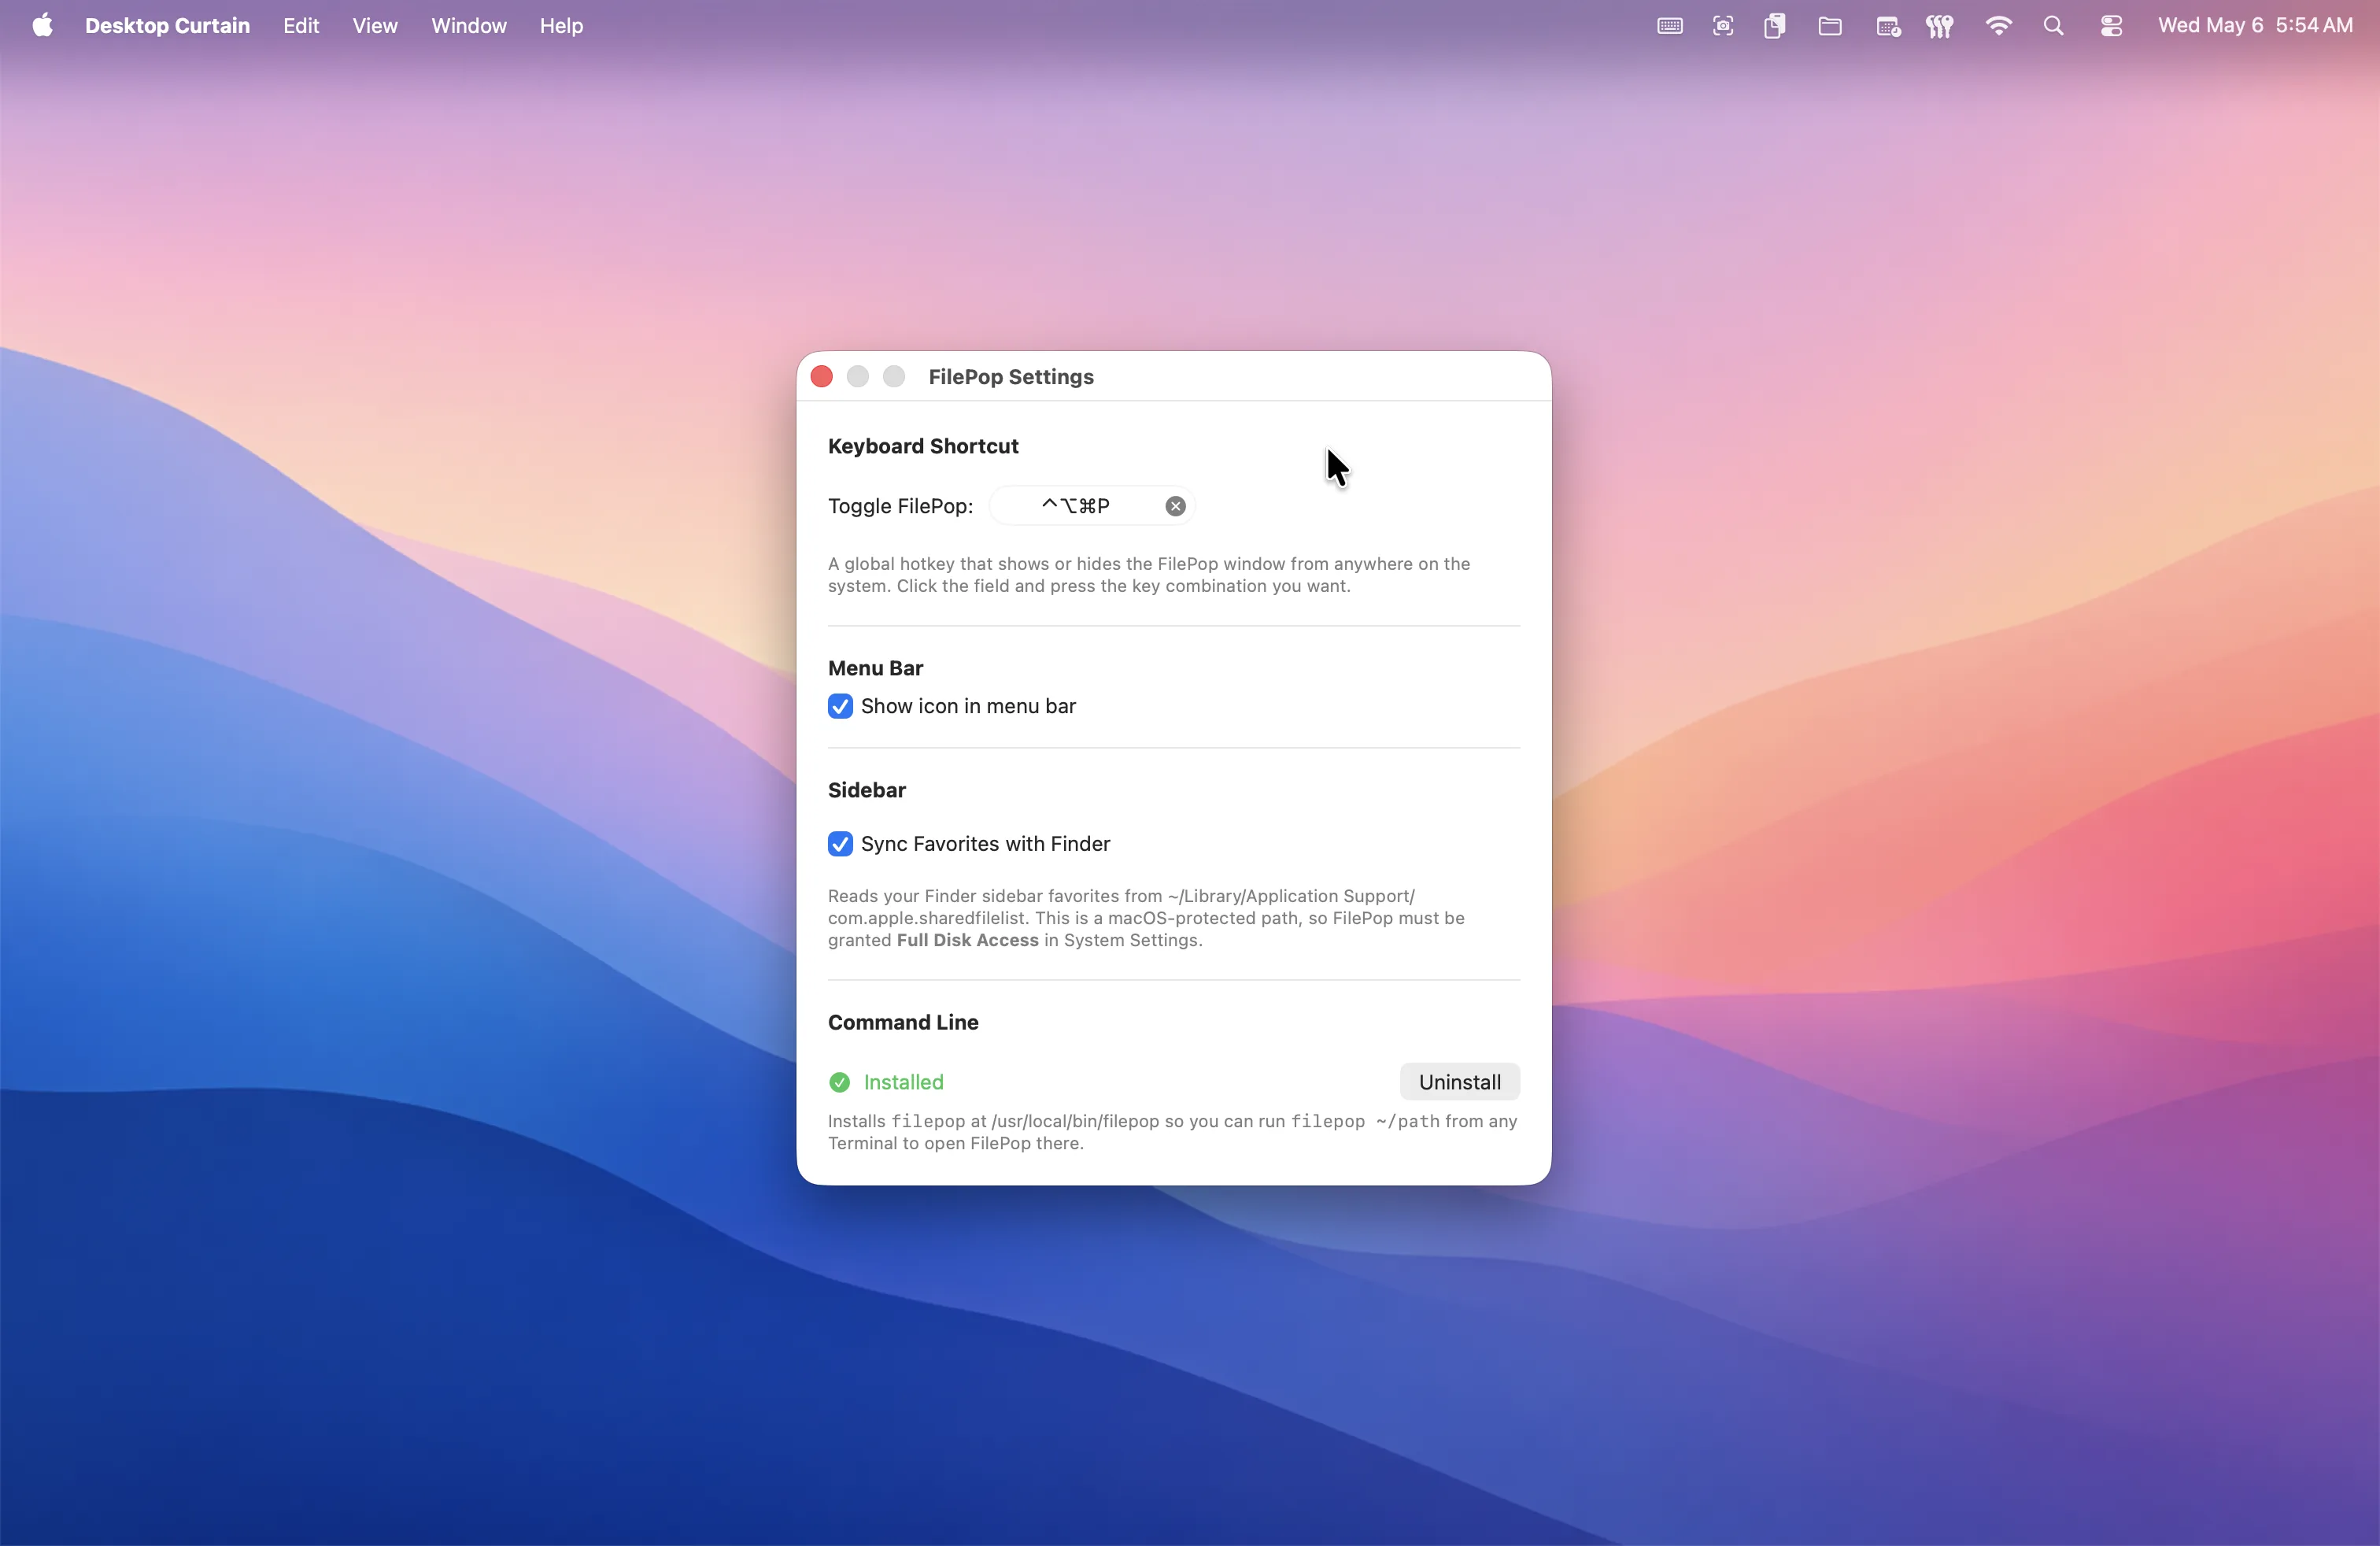
Task: Click the 'Keyboard Shortcut' heading
Action: (x=923, y=446)
